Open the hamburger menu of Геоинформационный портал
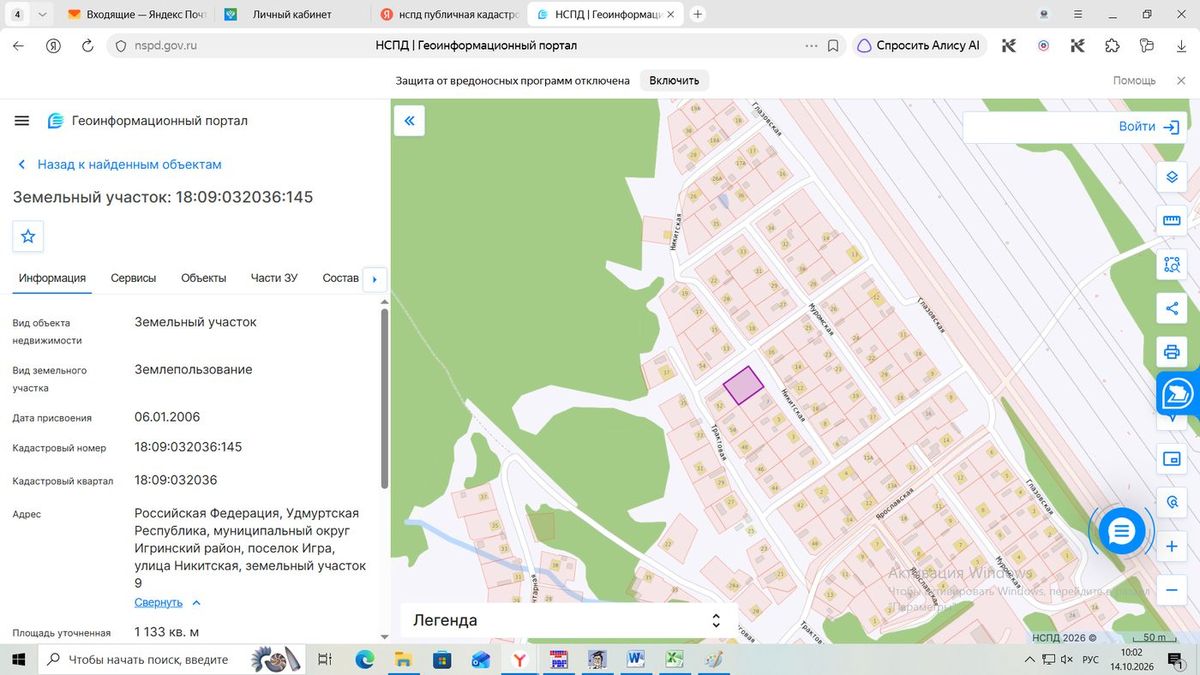This screenshot has height=675, width=1200. pyautogui.click(x=22, y=121)
